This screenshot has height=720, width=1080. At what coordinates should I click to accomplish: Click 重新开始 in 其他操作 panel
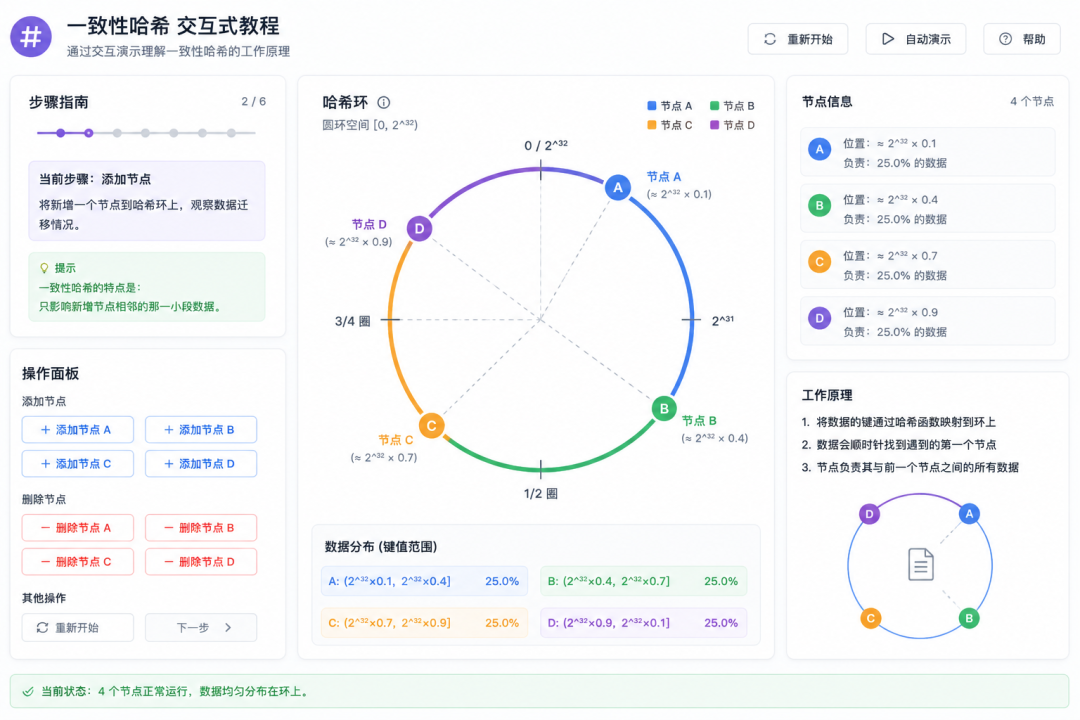tap(78, 628)
